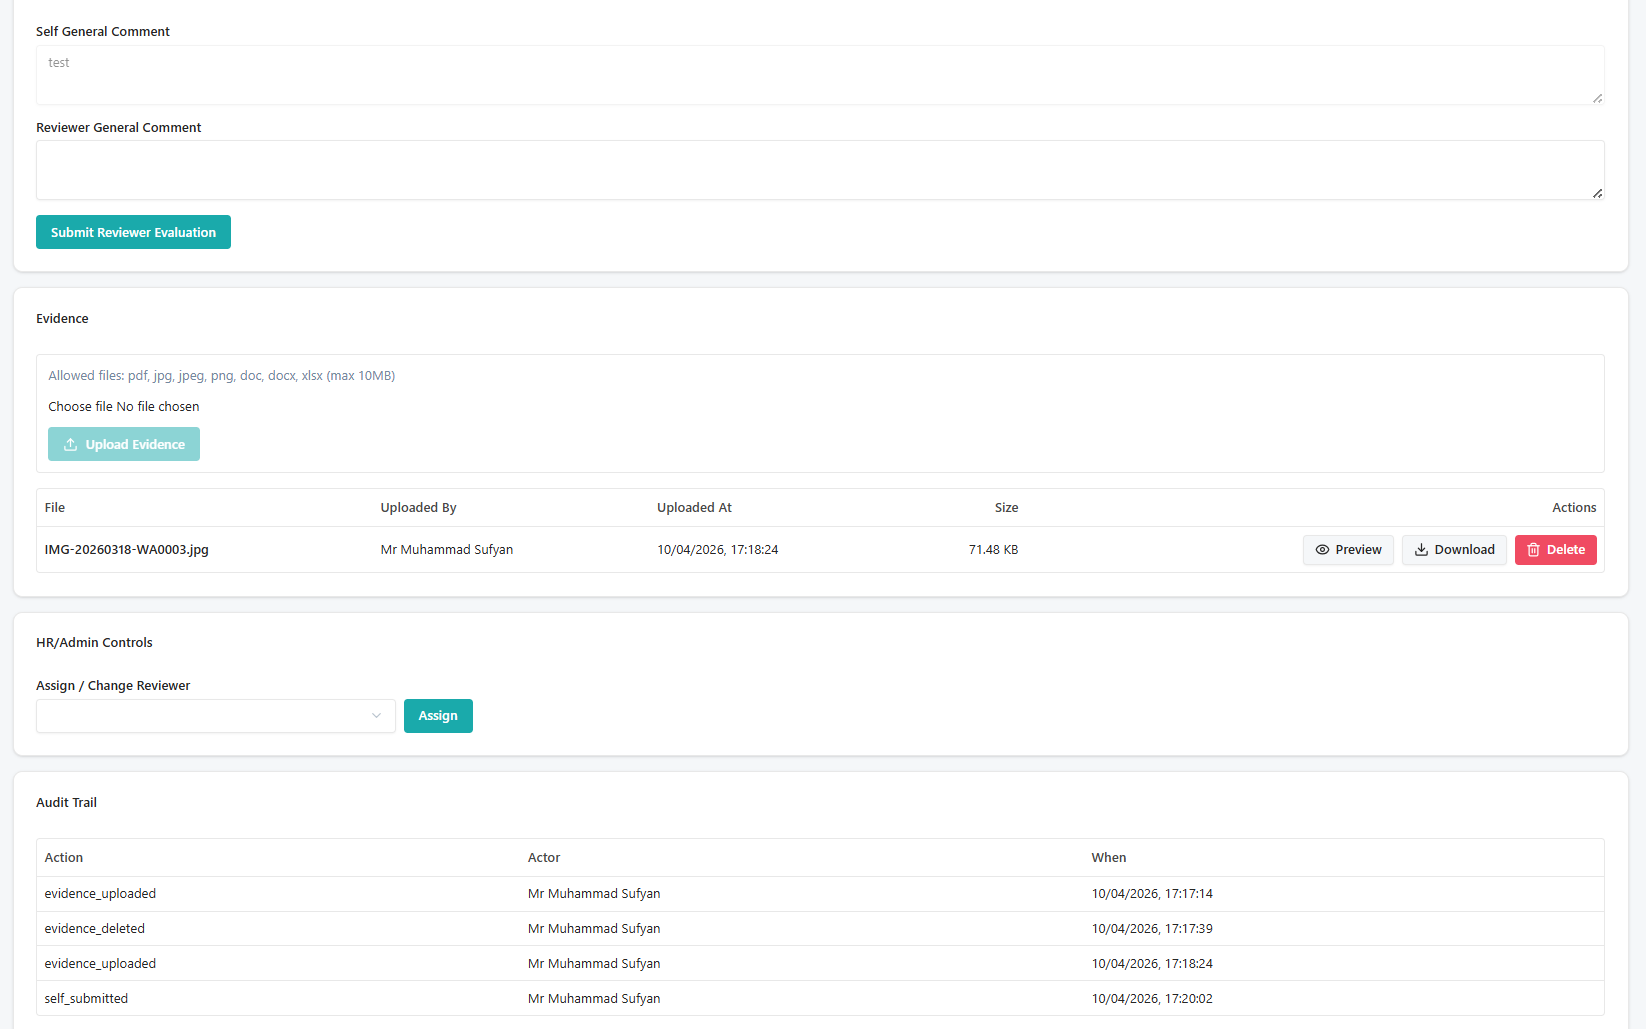Click the self_submitted audit entry
This screenshot has width=1646, height=1029.
coord(86,999)
